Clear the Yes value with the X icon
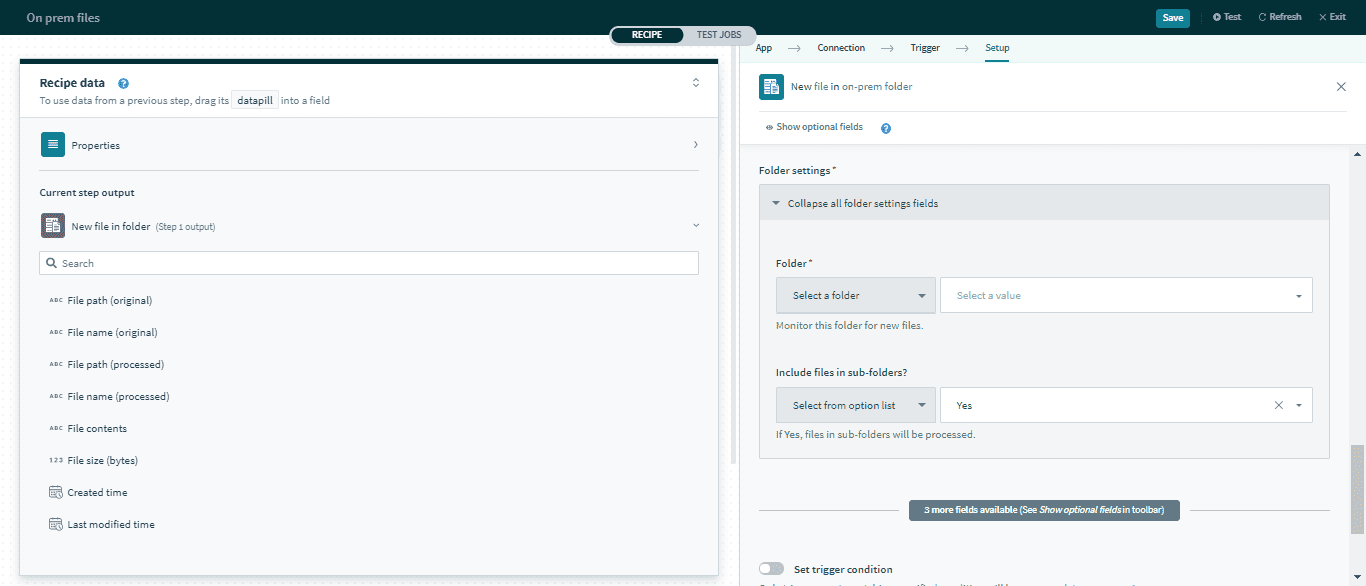Image resolution: width=1366 pixels, height=586 pixels. pos(1278,405)
